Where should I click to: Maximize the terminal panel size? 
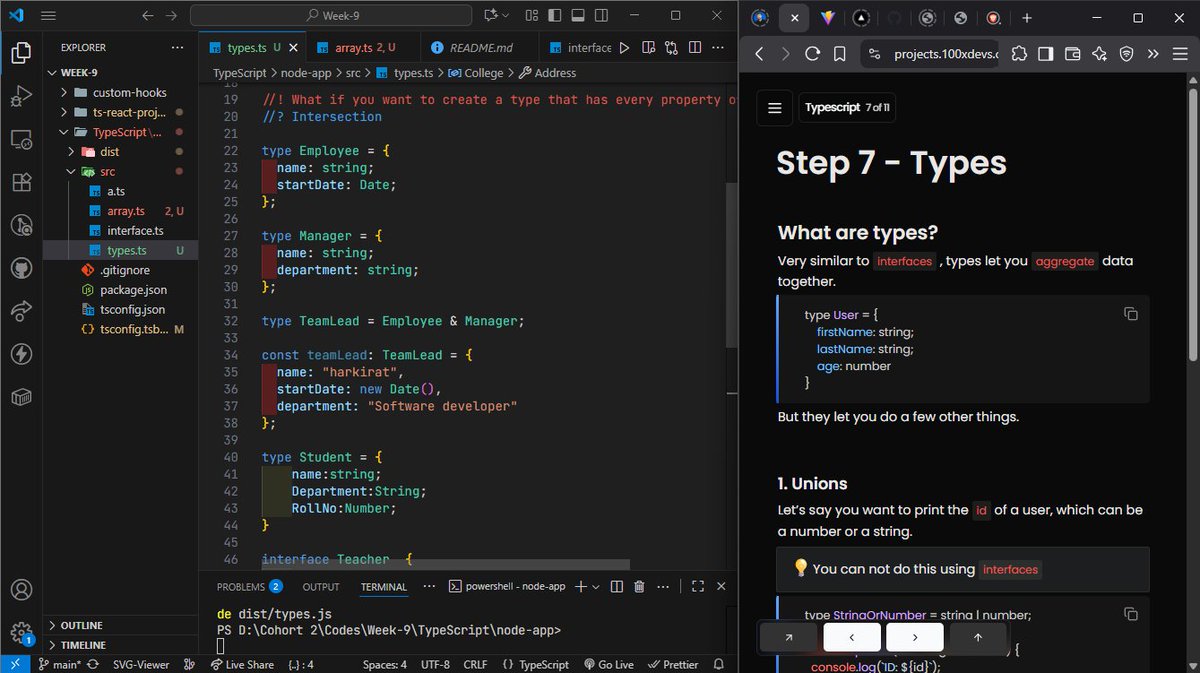click(697, 587)
